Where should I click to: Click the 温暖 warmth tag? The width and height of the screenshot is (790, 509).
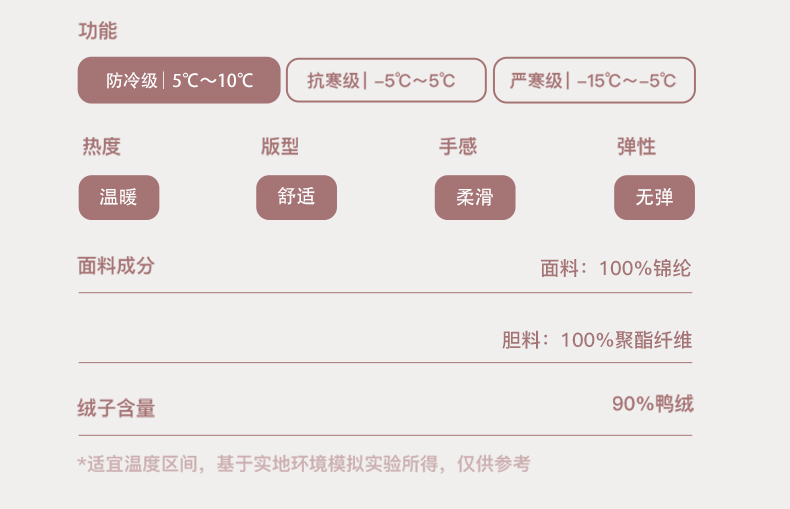click(119, 197)
